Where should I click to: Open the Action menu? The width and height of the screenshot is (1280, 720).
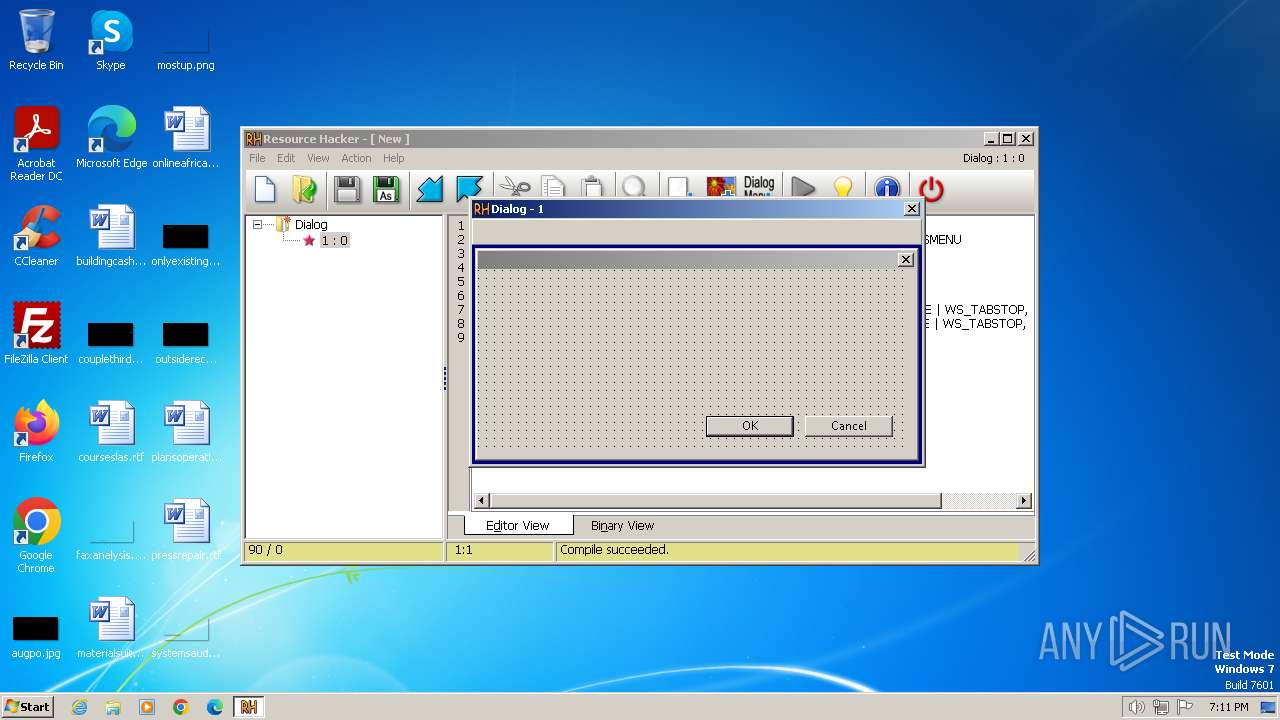[x=356, y=158]
